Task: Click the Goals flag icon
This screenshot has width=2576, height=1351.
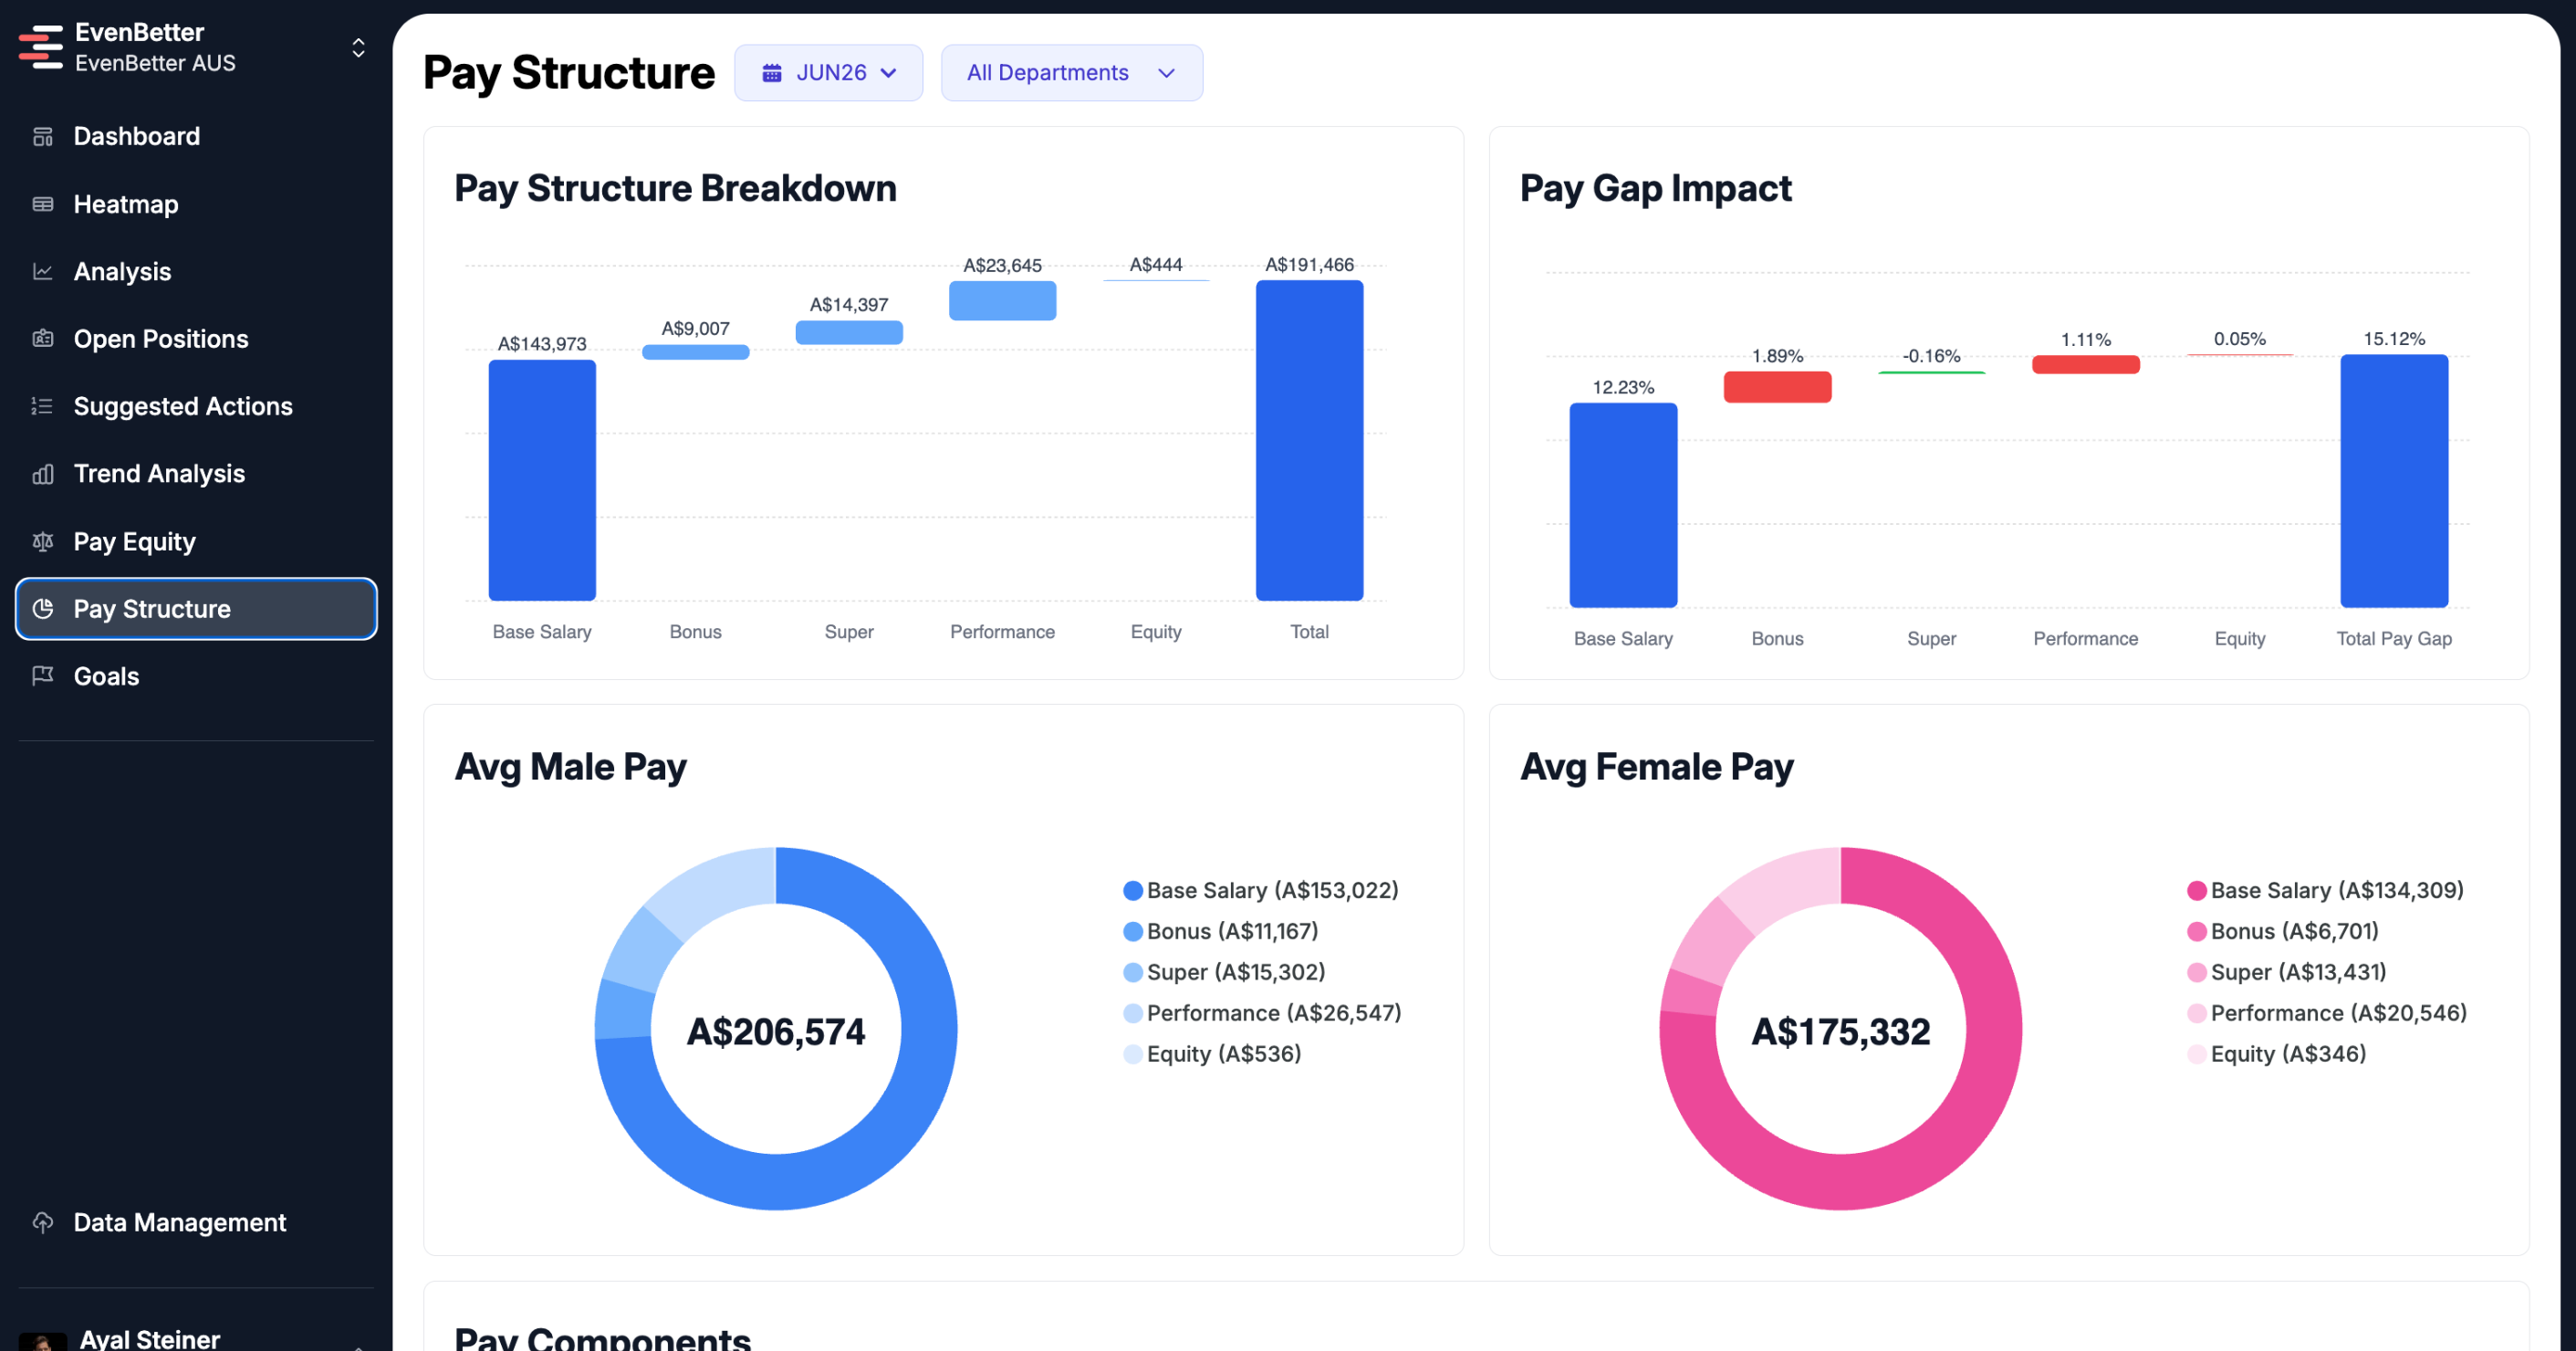Action: point(43,676)
